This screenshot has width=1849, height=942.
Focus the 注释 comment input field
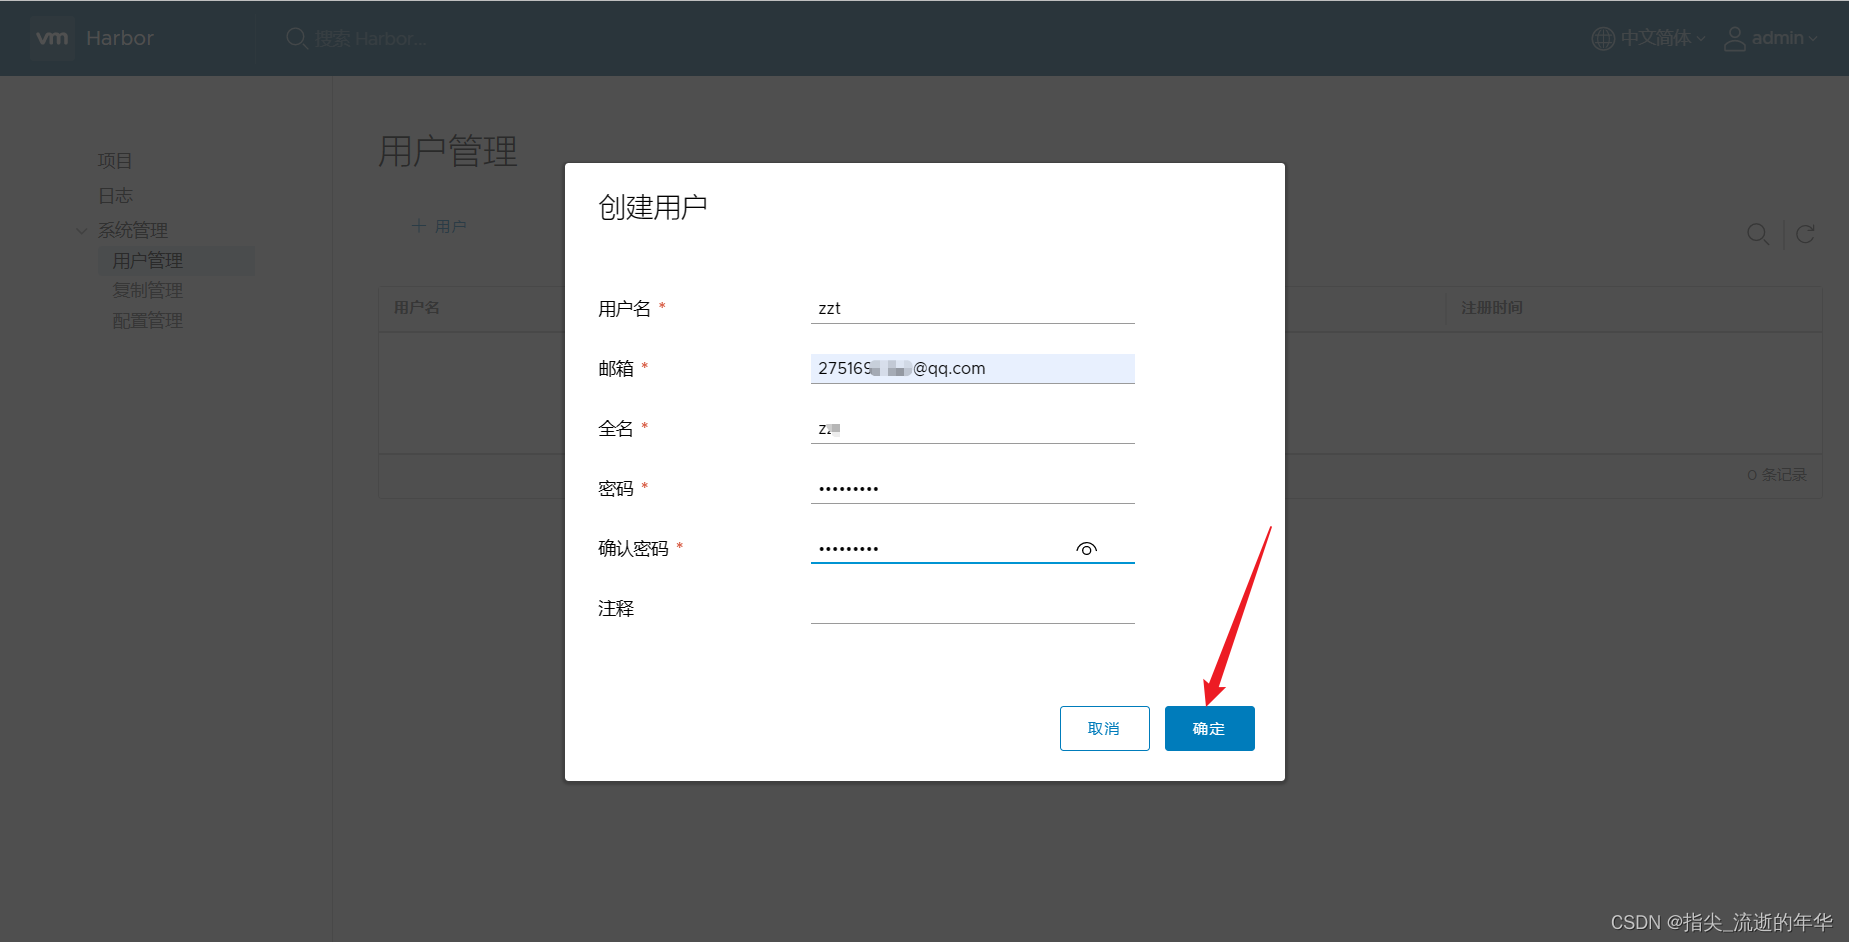pos(972,608)
